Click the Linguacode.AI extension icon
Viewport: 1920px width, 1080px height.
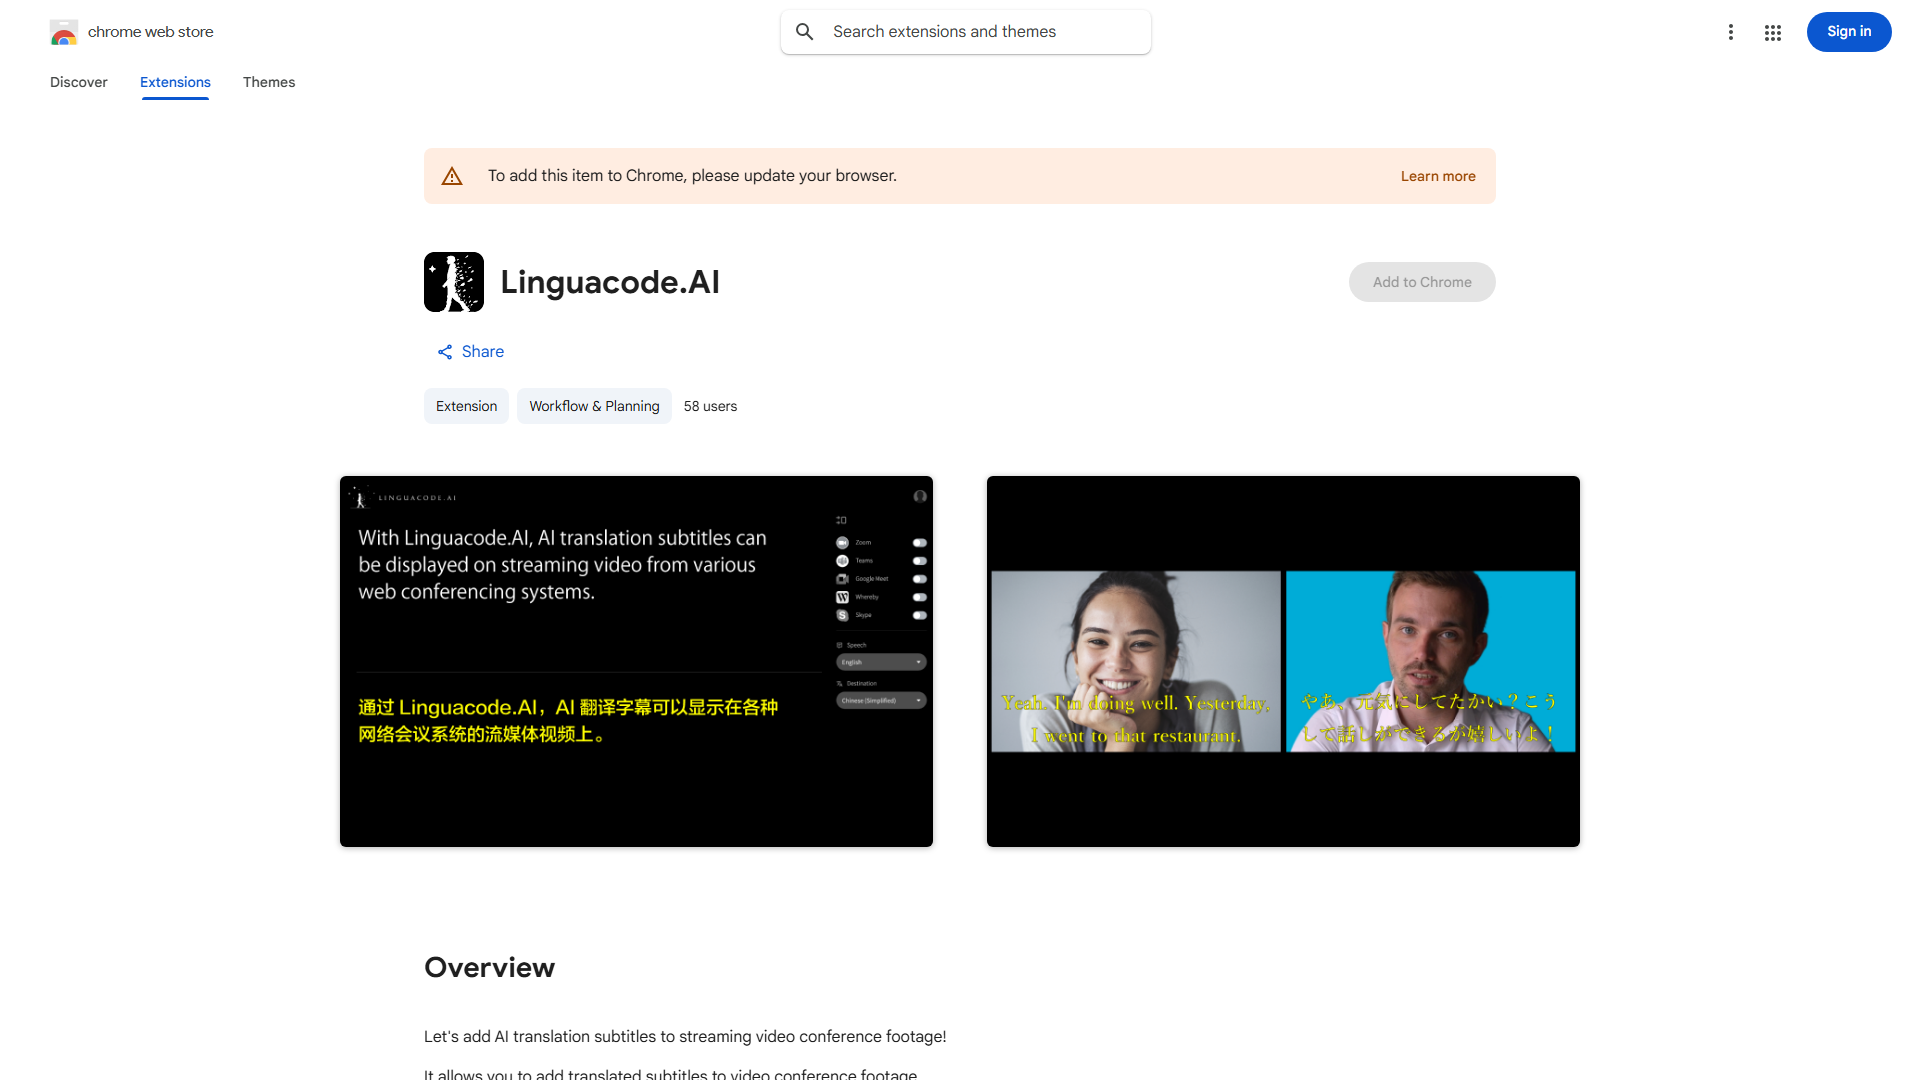pyautogui.click(x=454, y=282)
